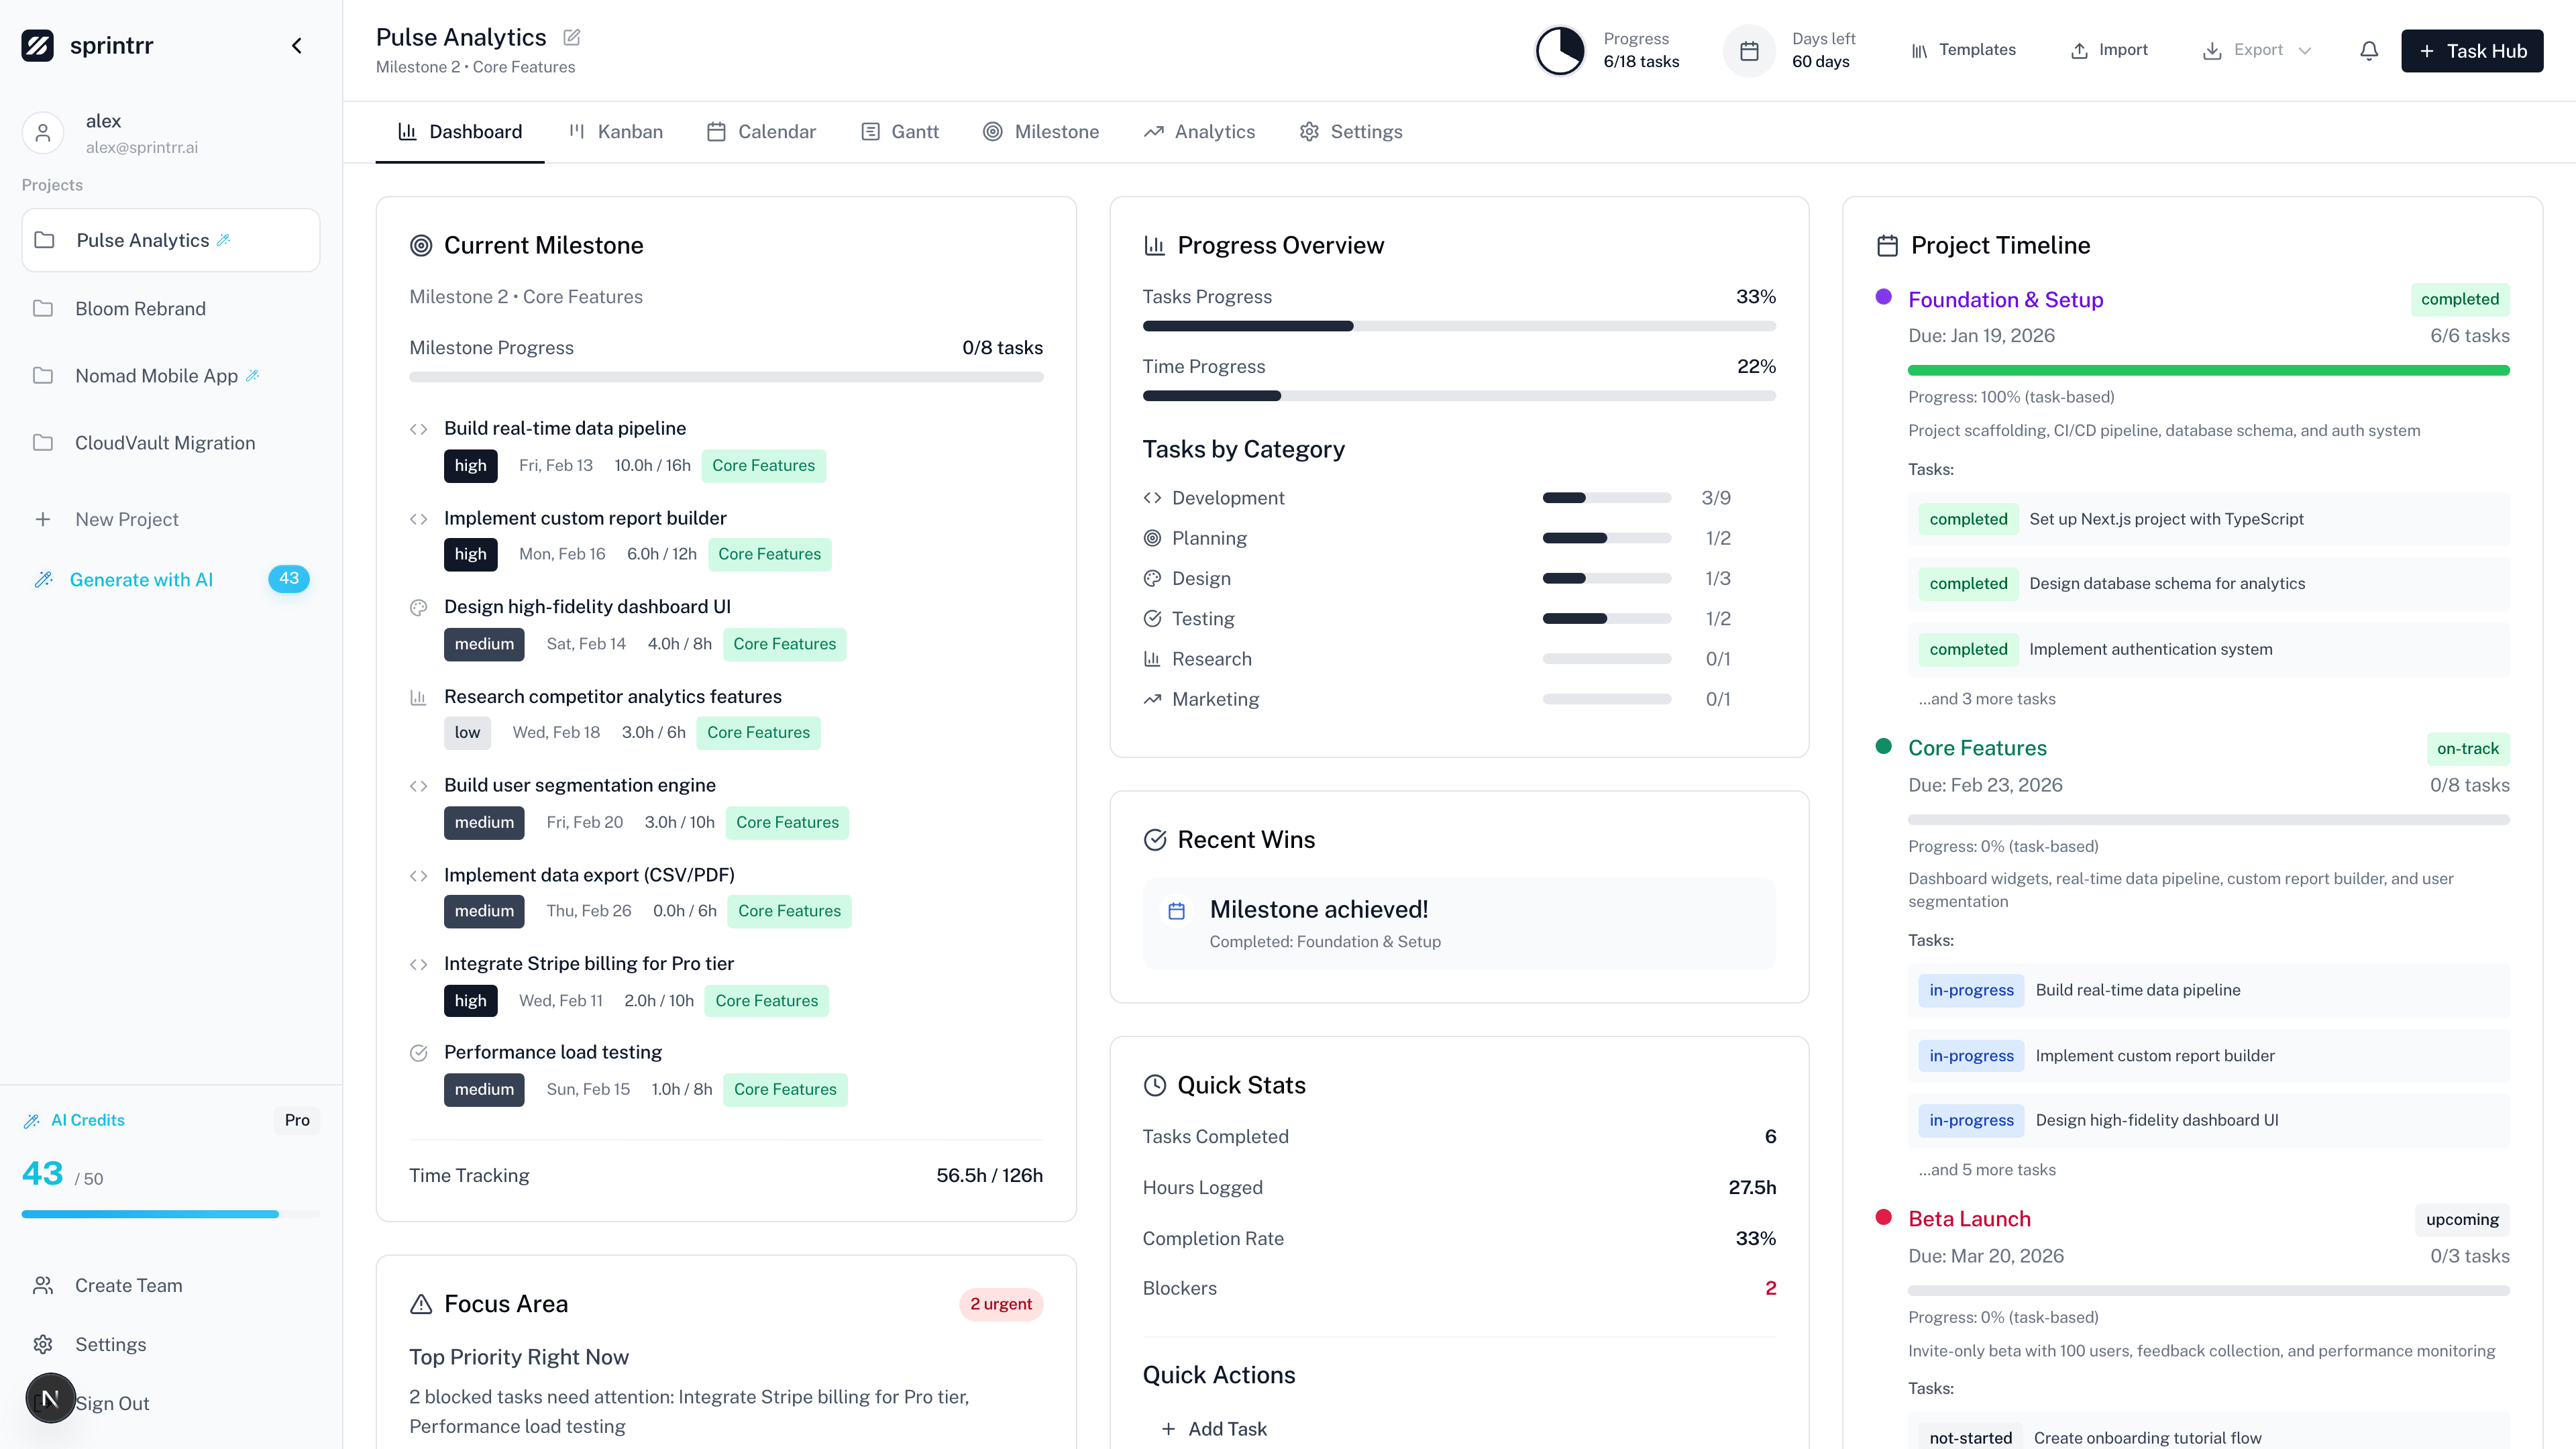Click the alex user avatar

[43, 132]
